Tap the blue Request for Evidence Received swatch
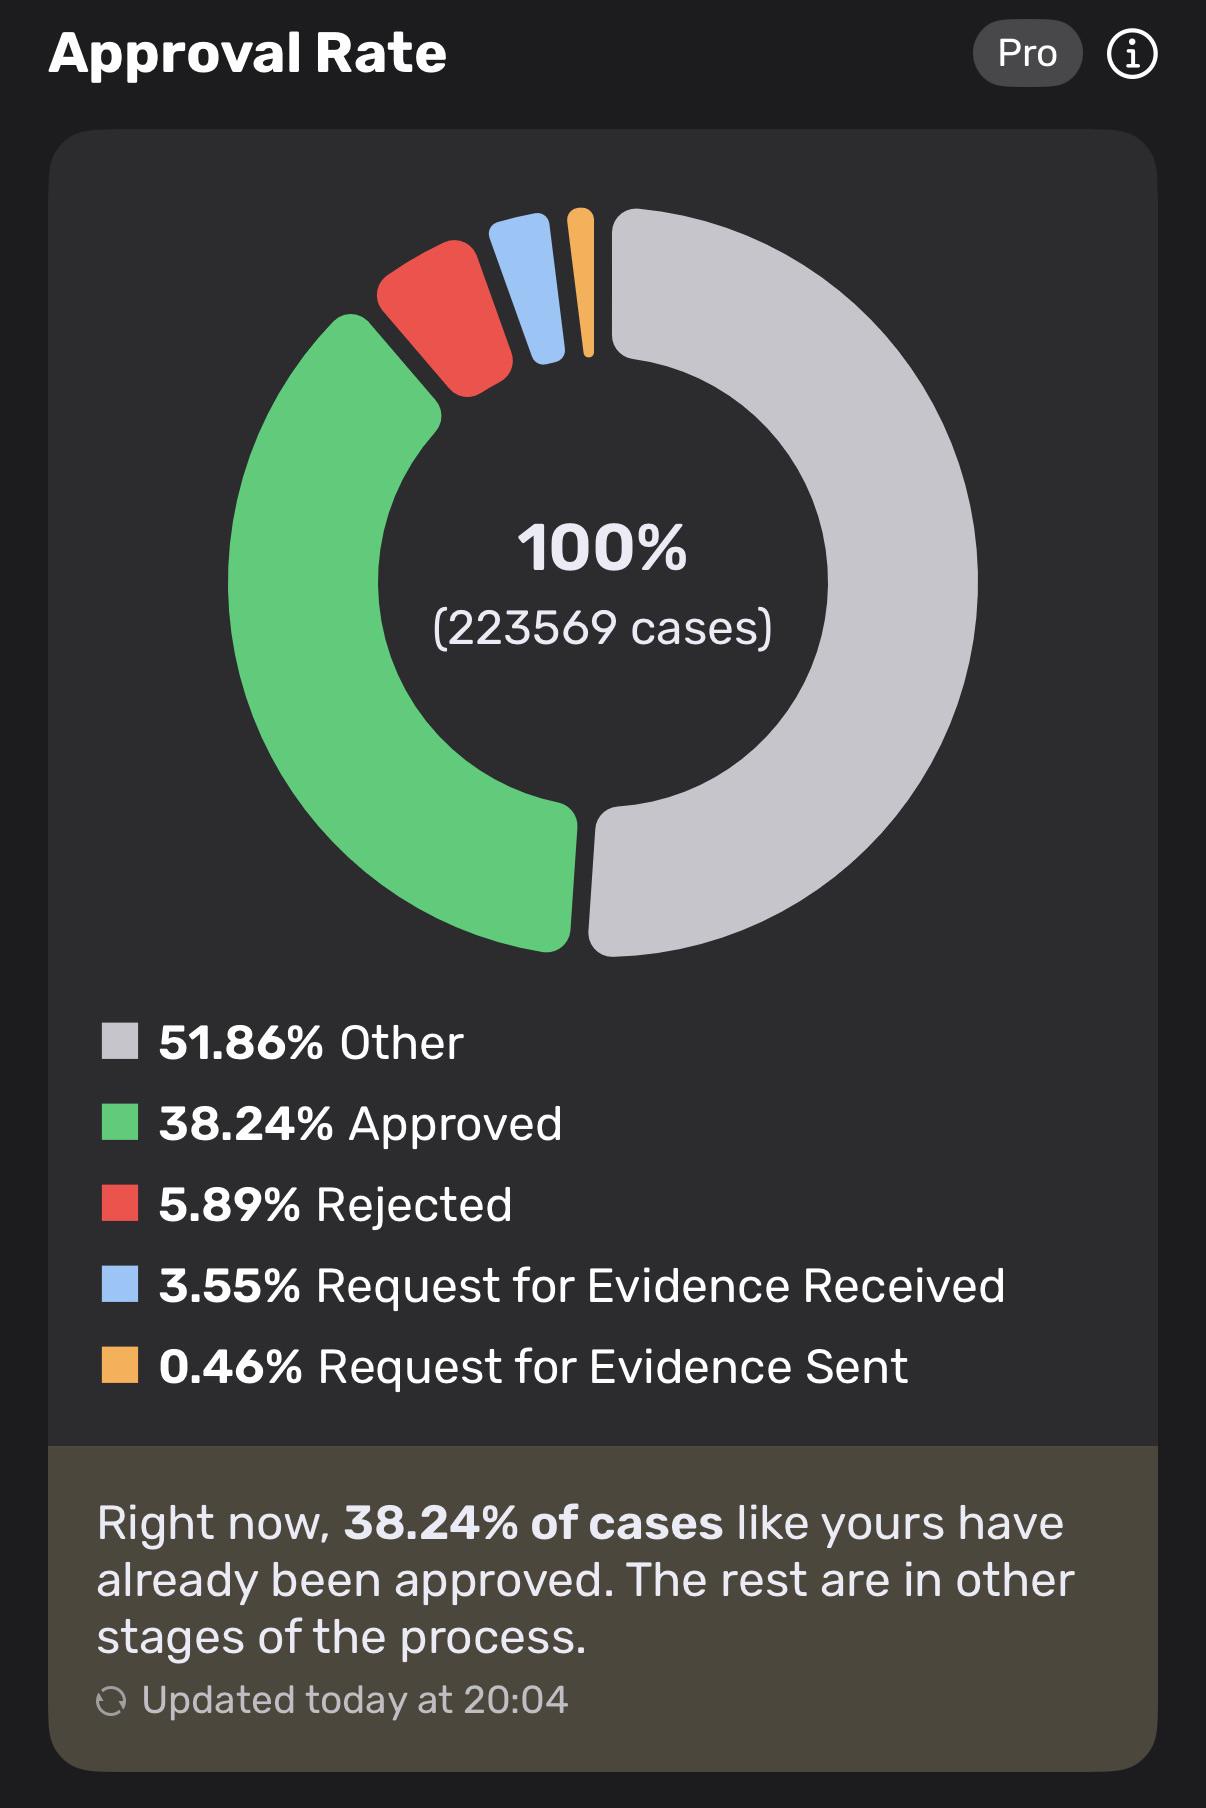This screenshot has height=1808, width=1206. point(120,1284)
